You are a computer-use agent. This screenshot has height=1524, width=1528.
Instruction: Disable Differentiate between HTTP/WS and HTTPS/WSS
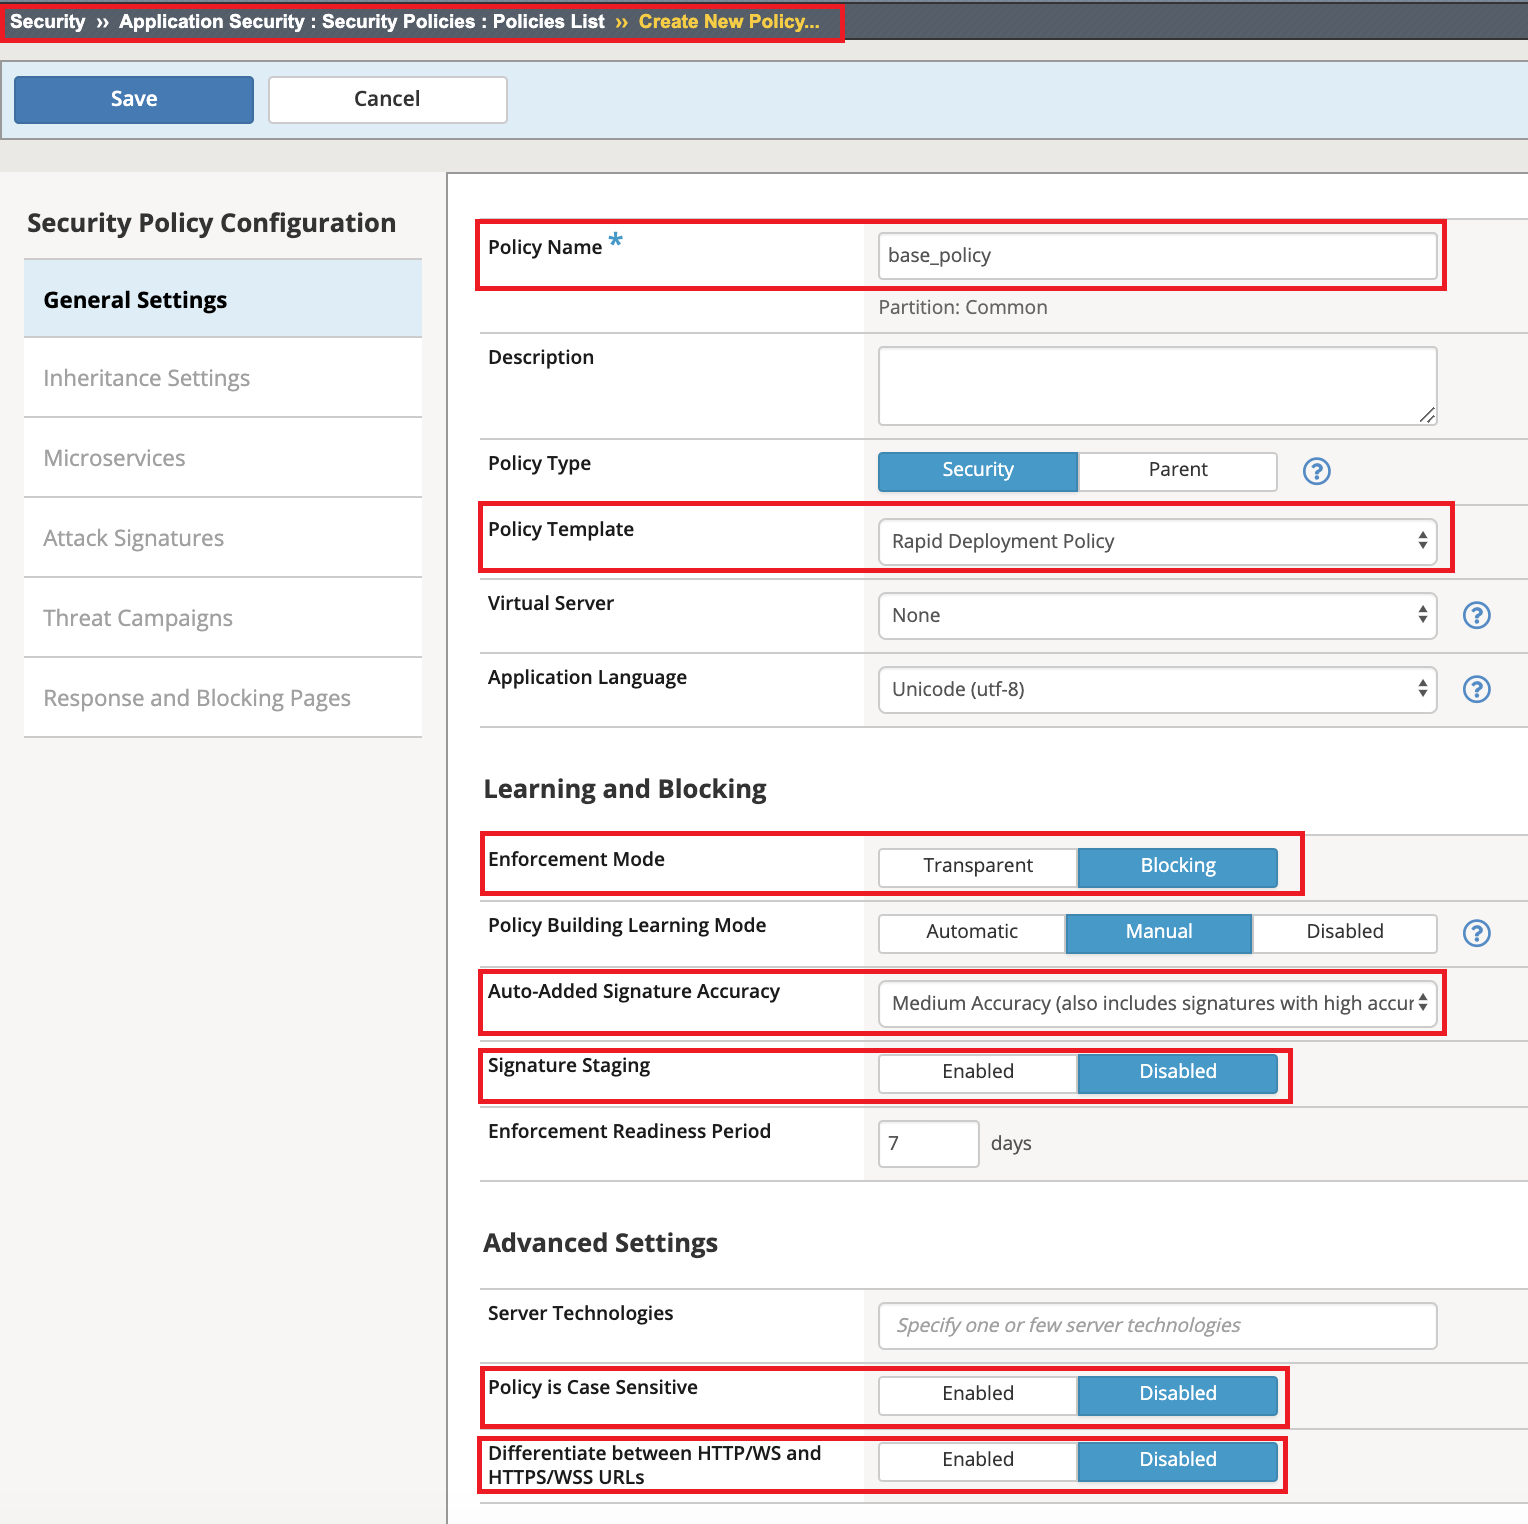(x=1178, y=1461)
